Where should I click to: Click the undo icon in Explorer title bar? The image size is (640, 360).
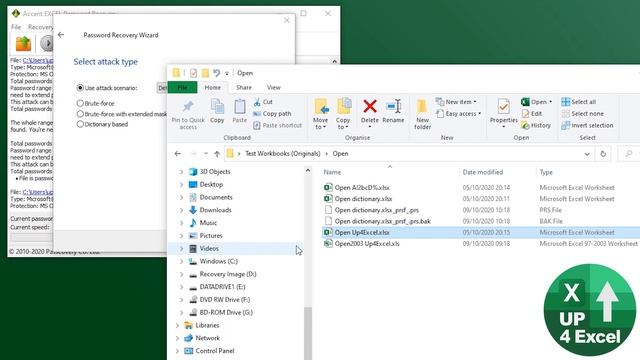[216, 73]
